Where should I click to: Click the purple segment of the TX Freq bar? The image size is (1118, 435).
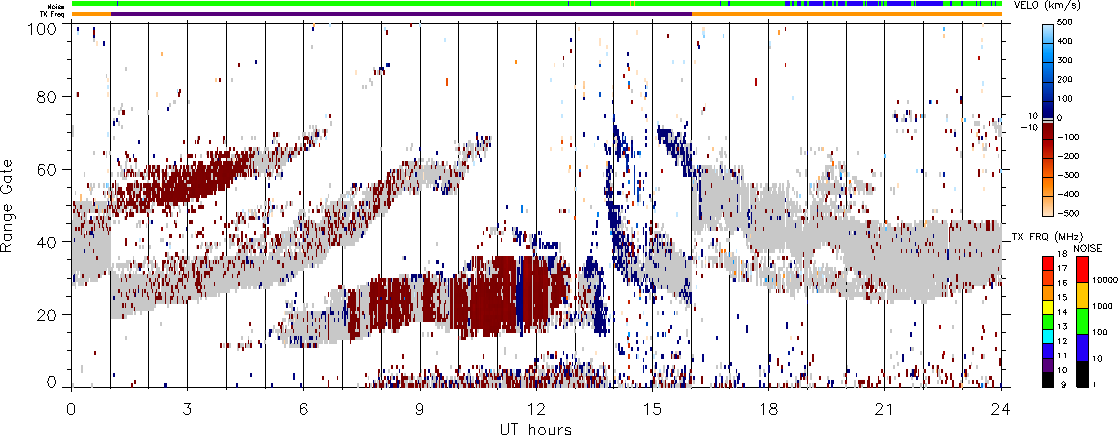coord(401,14)
